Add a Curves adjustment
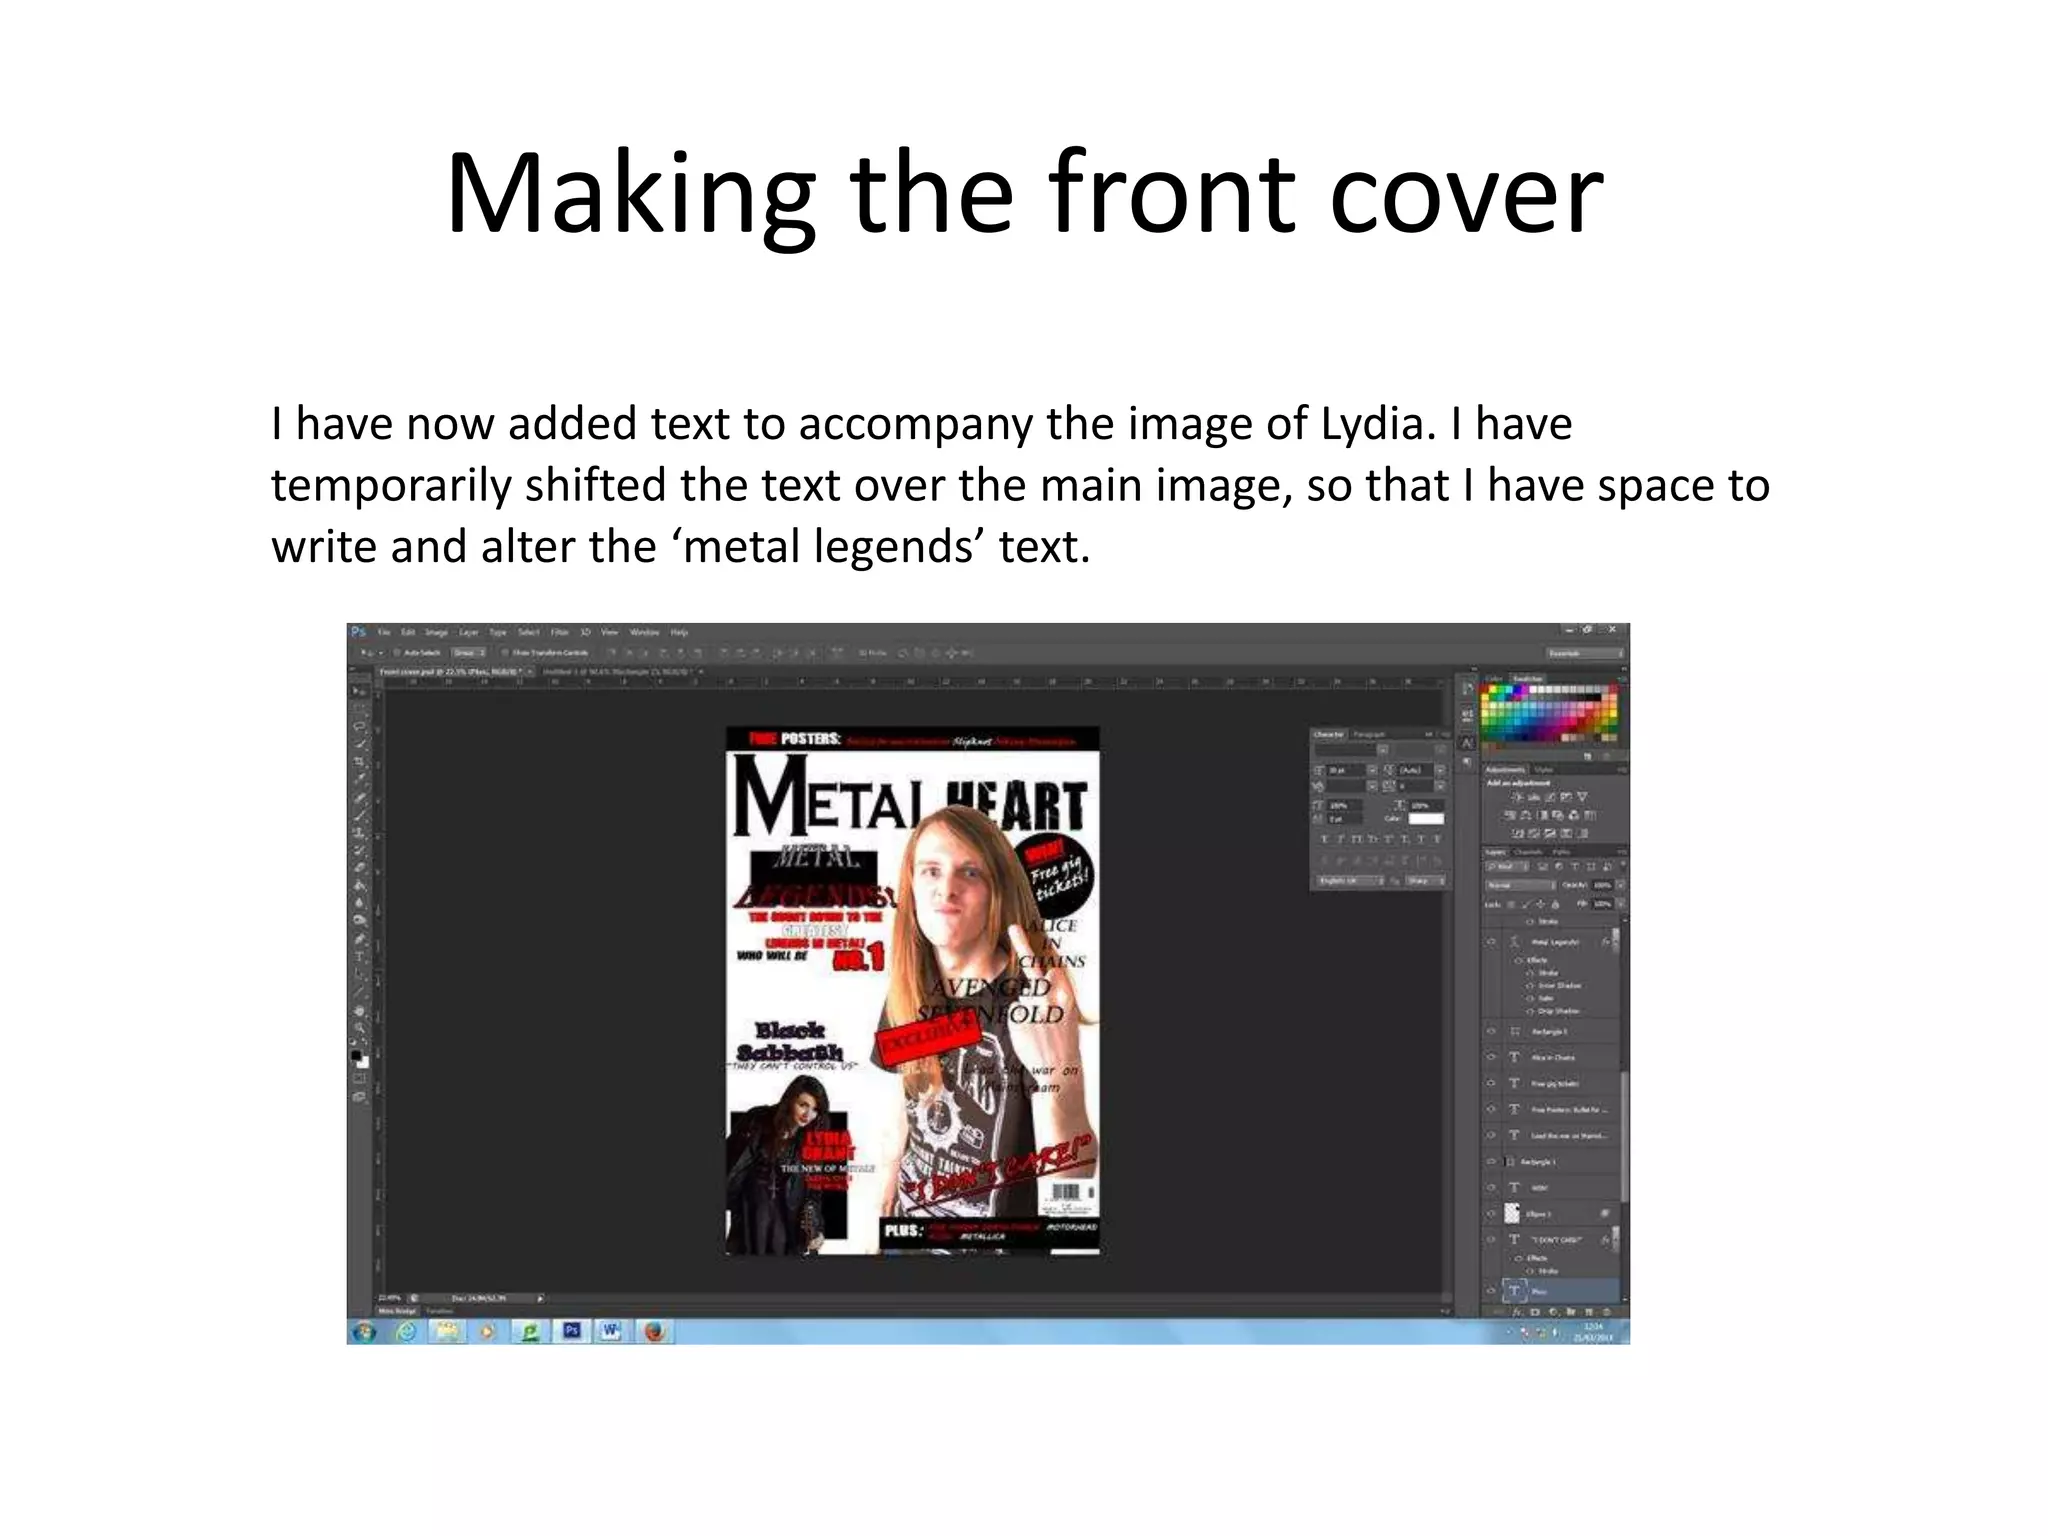The height and width of the screenshot is (1536, 2048). pyautogui.click(x=1550, y=797)
